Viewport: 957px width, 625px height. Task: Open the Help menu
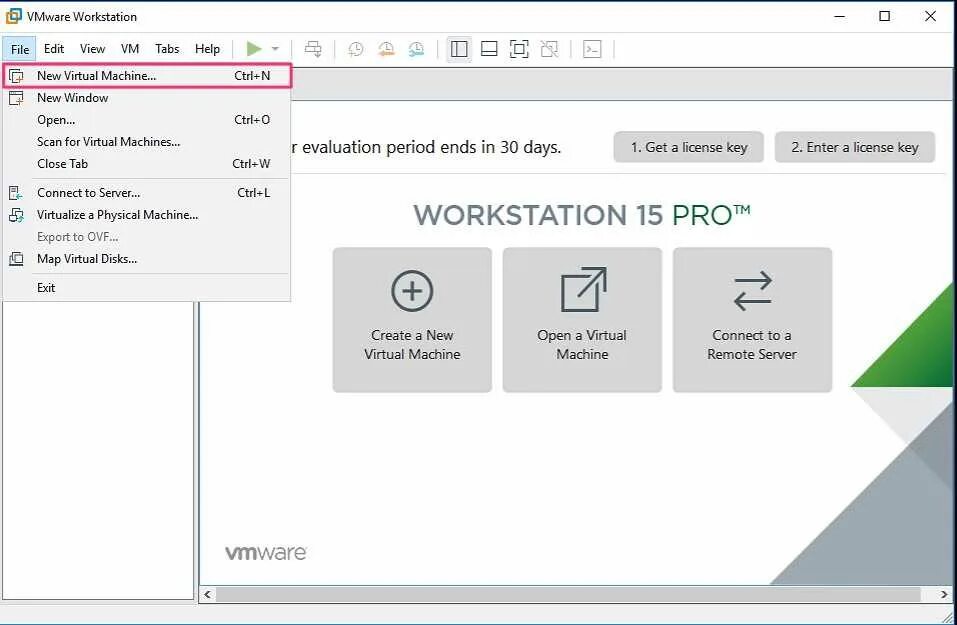208,49
